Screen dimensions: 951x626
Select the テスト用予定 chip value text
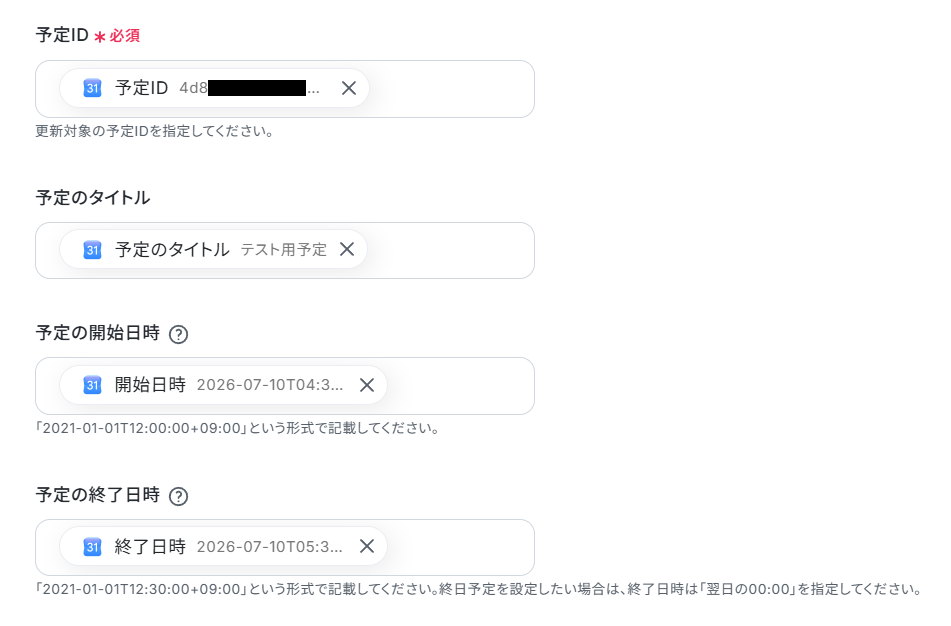tap(284, 250)
